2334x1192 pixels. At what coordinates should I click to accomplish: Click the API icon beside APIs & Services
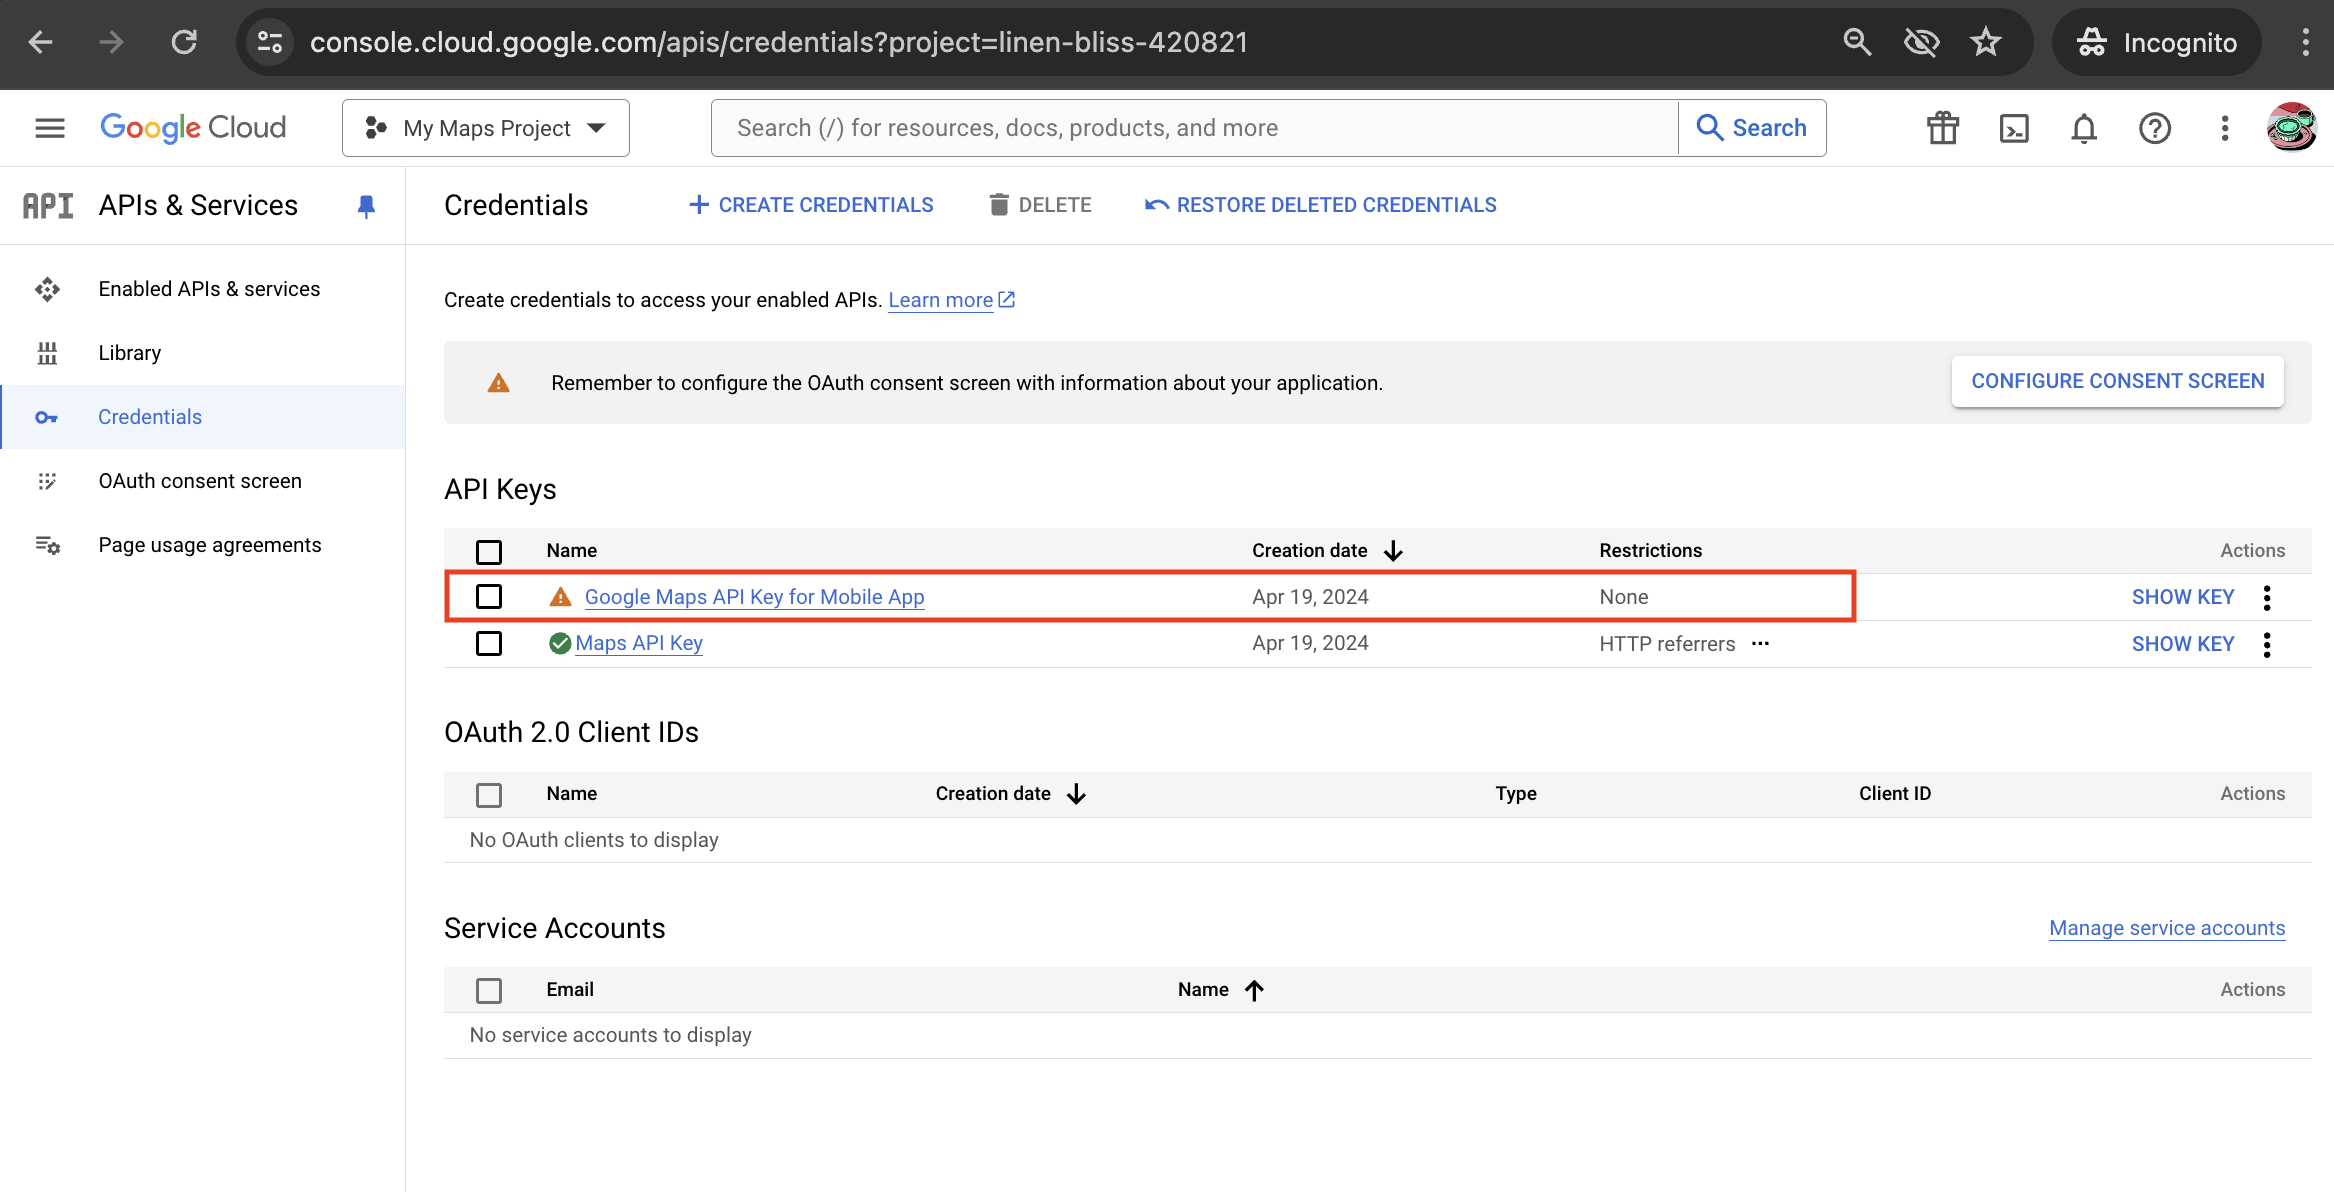pyautogui.click(x=48, y=205)
